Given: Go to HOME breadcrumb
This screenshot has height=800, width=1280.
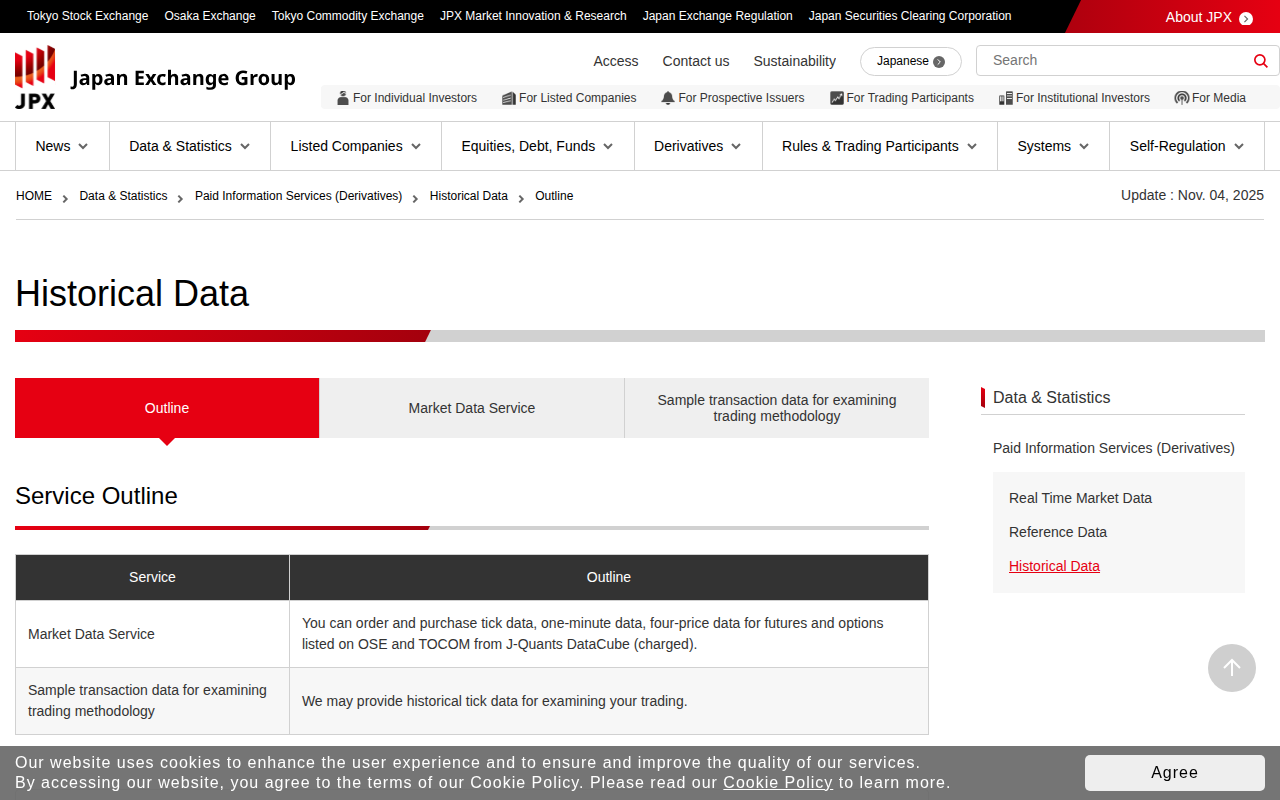Looking at the screenshot, I should [34, 196].
